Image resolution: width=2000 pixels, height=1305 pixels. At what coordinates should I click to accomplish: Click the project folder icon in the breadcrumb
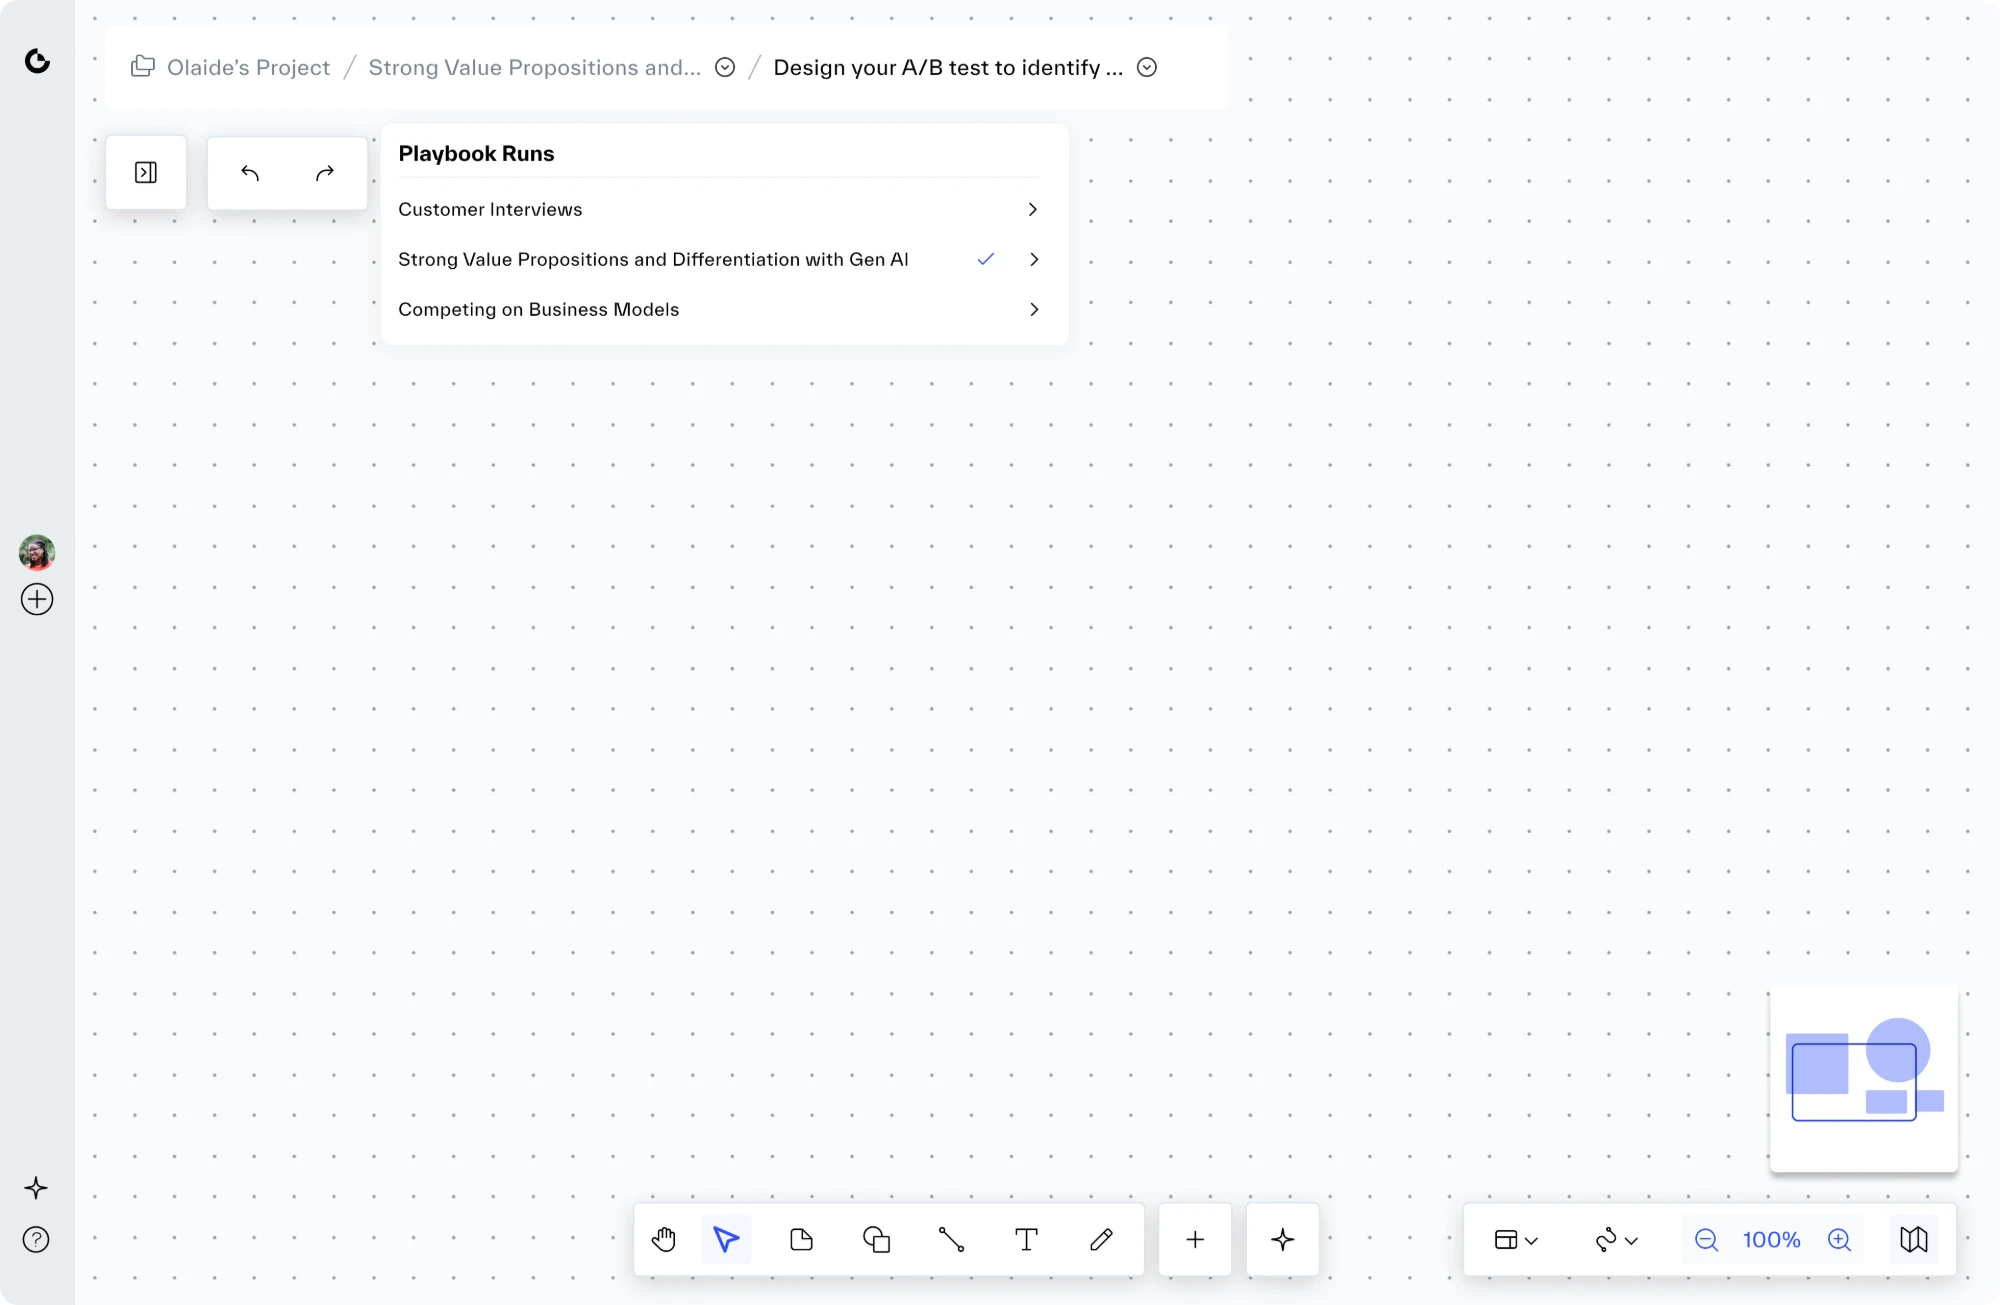[143, 66]
